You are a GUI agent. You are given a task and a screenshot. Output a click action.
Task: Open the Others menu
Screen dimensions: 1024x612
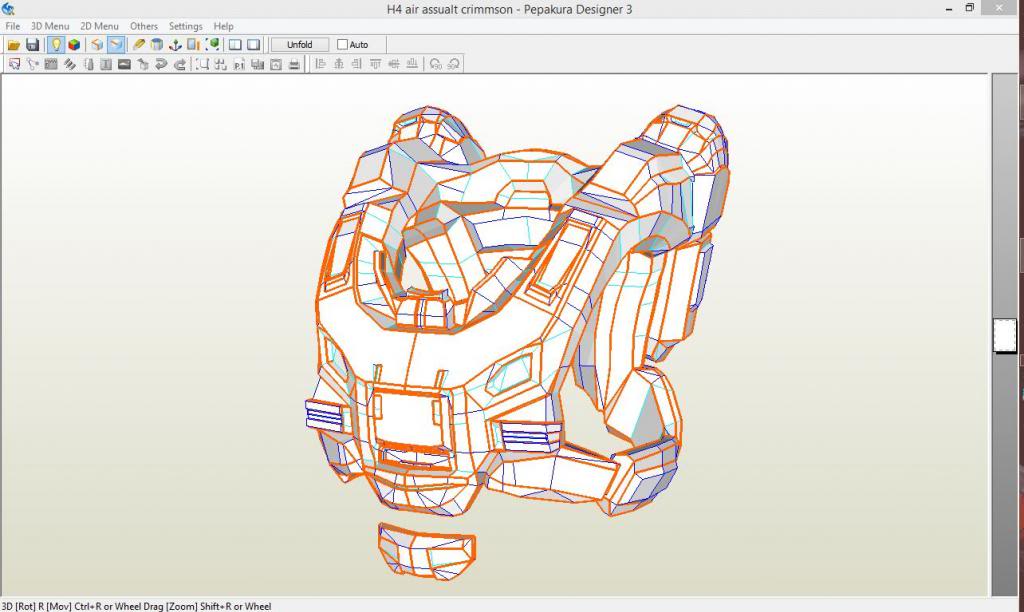[144, 26]
